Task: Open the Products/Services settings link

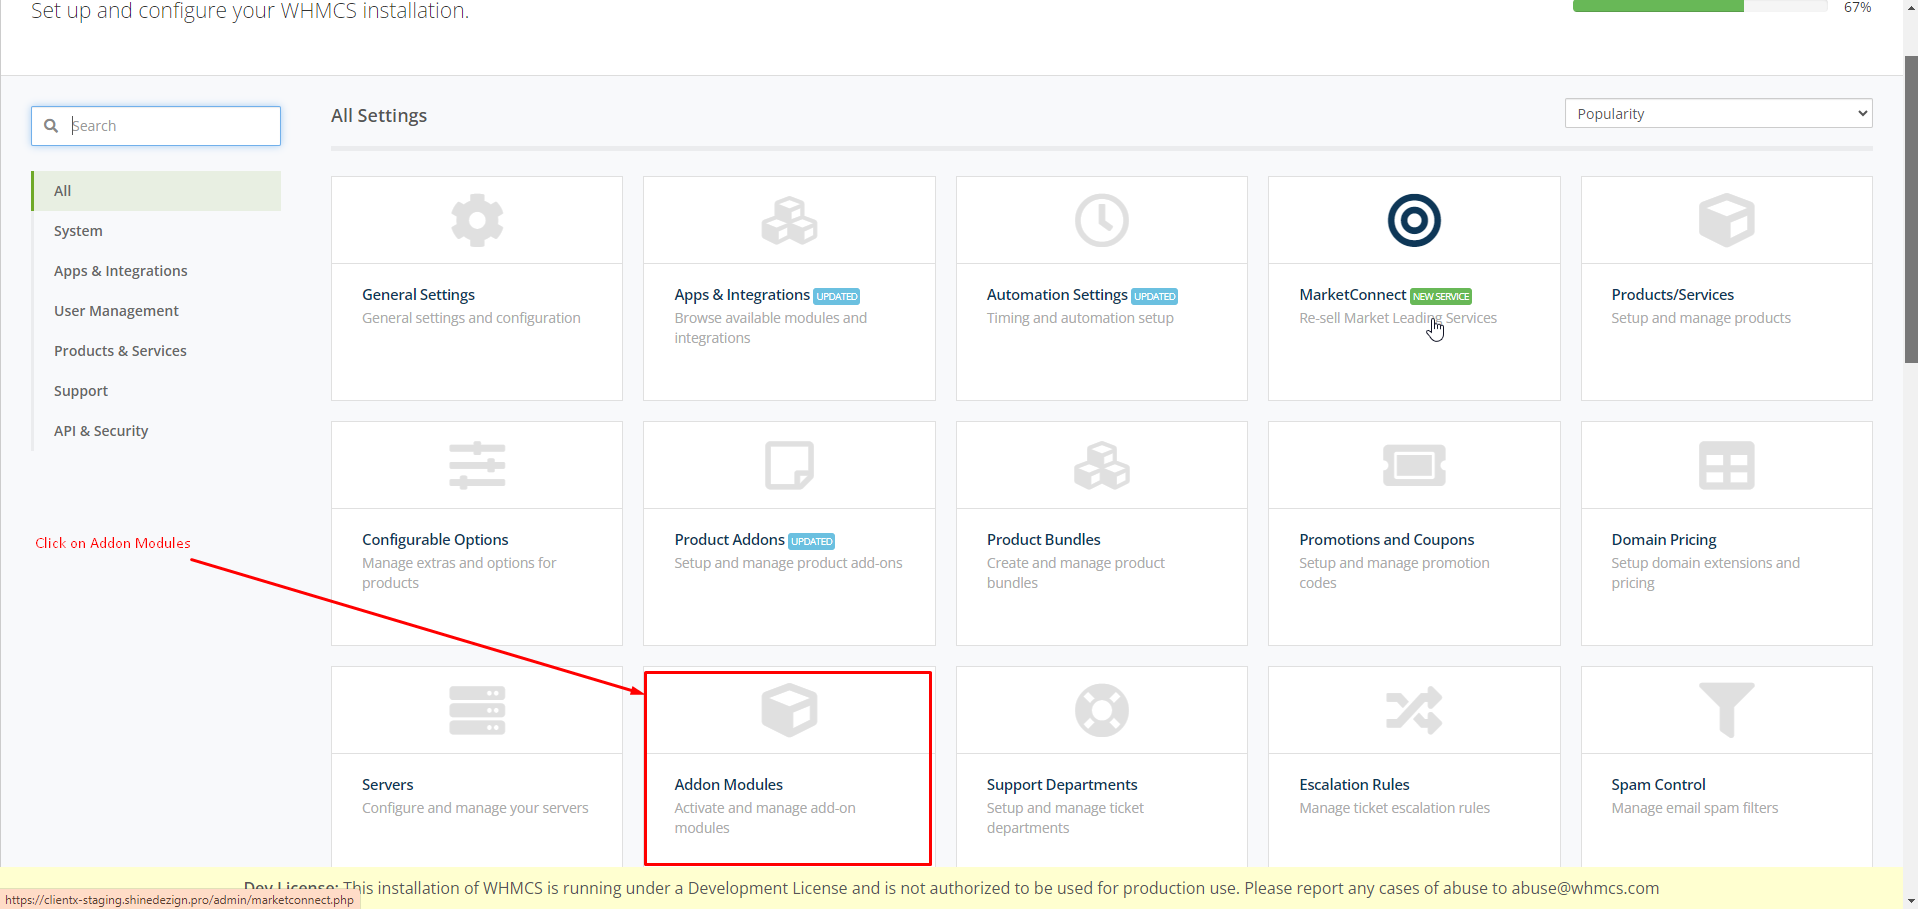Action: point(1672,295)
